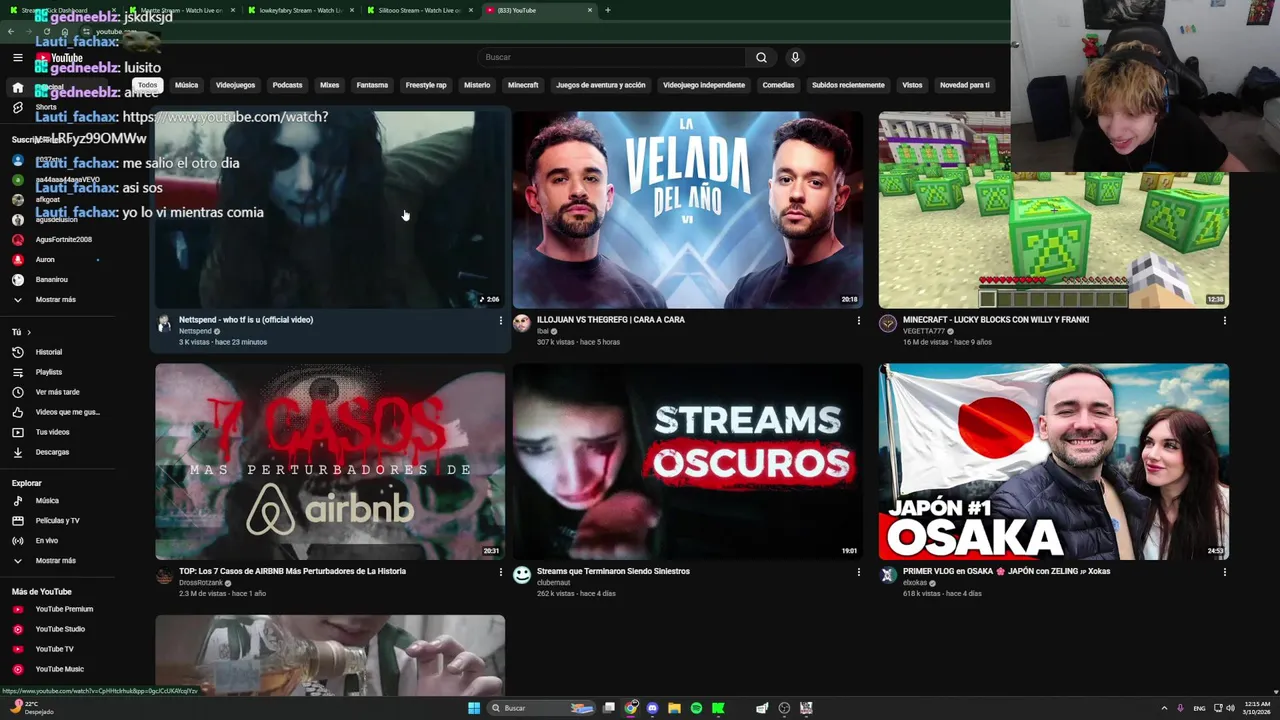Open options menu for ILLOJUAN VS THEGREFG video
1280x720 pixels.
pos(858,321)
